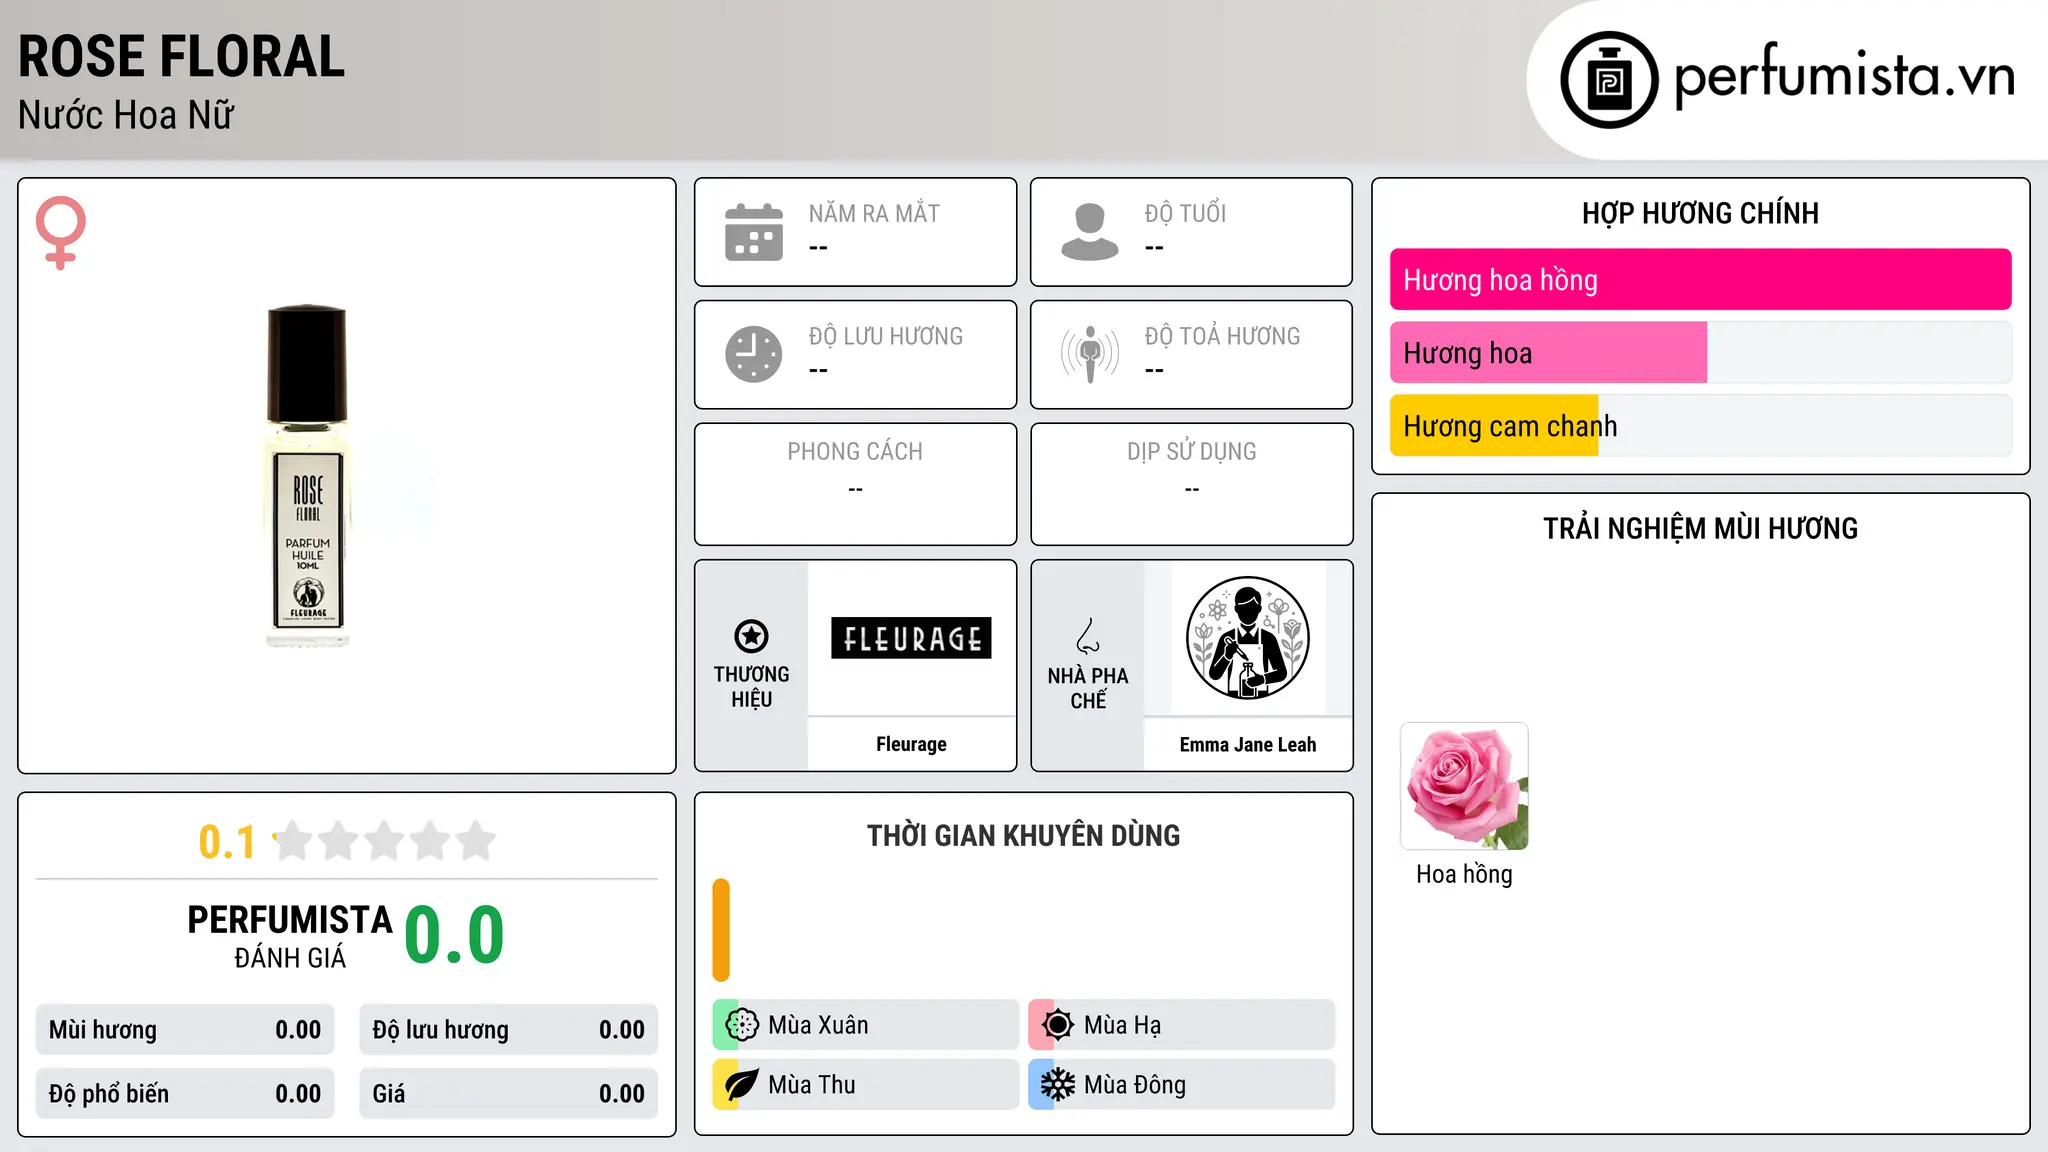The width and height of the screenshot is (2048, 1152).
Task: Select the Mùa Thu season row
Action: (x=865, y=1085)
